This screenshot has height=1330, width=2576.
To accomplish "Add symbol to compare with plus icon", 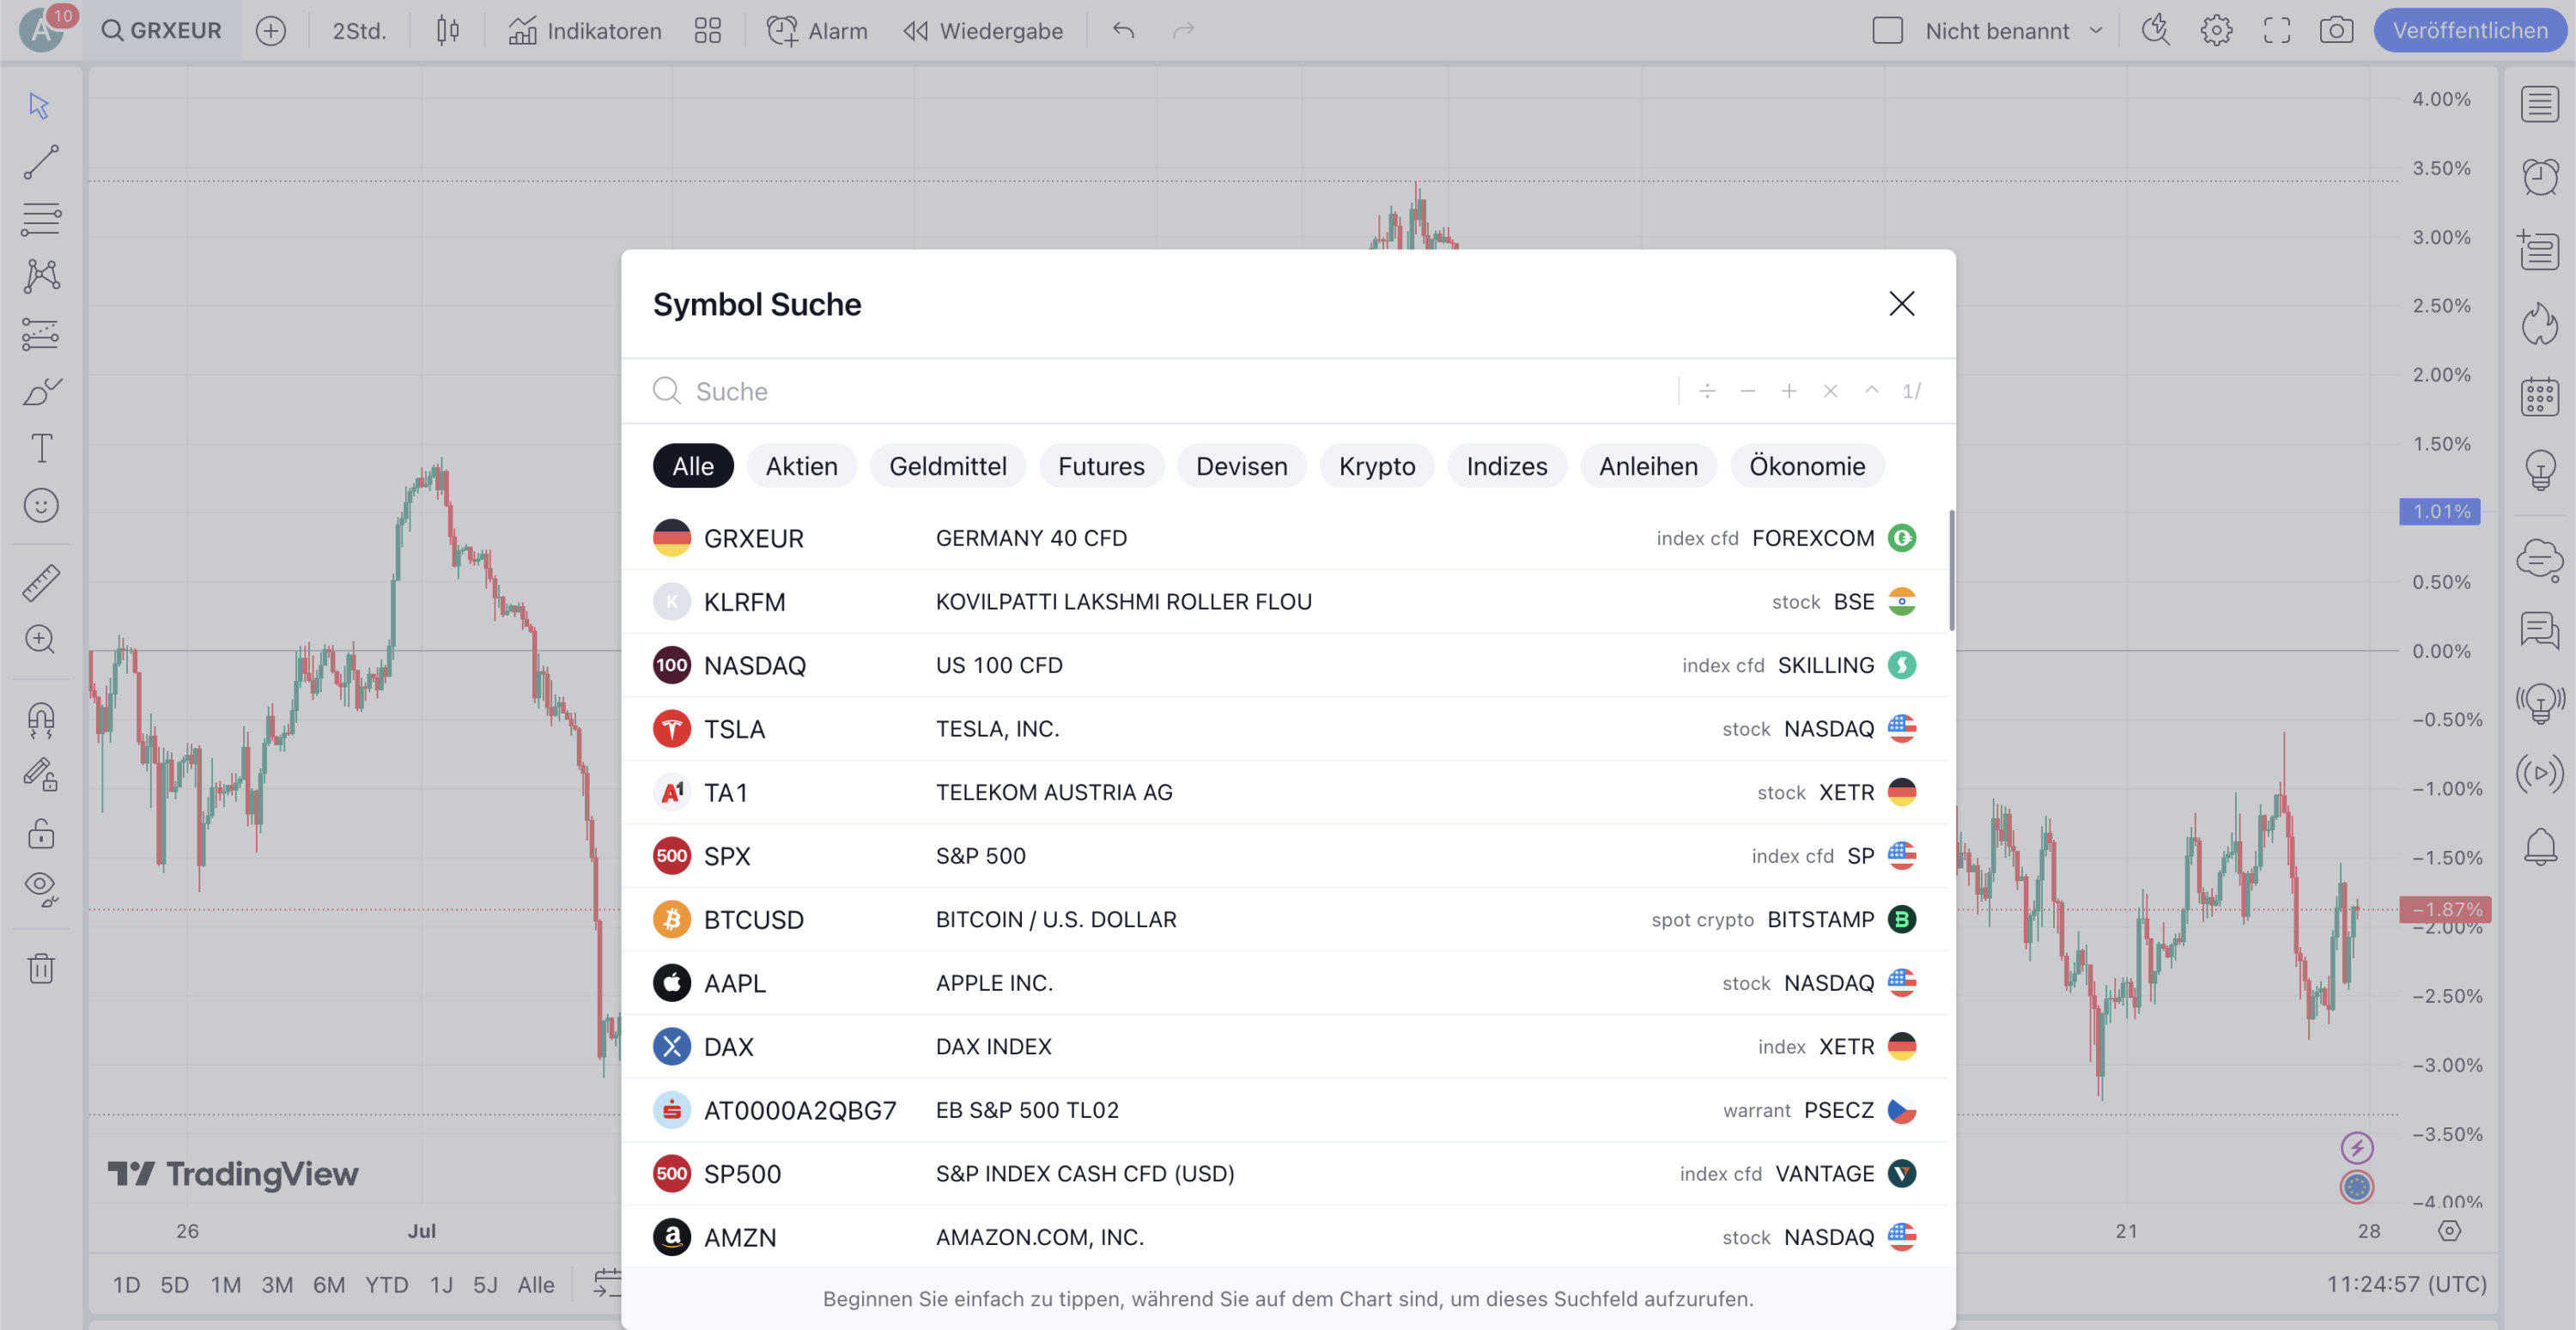I will [x=270, y=30].
